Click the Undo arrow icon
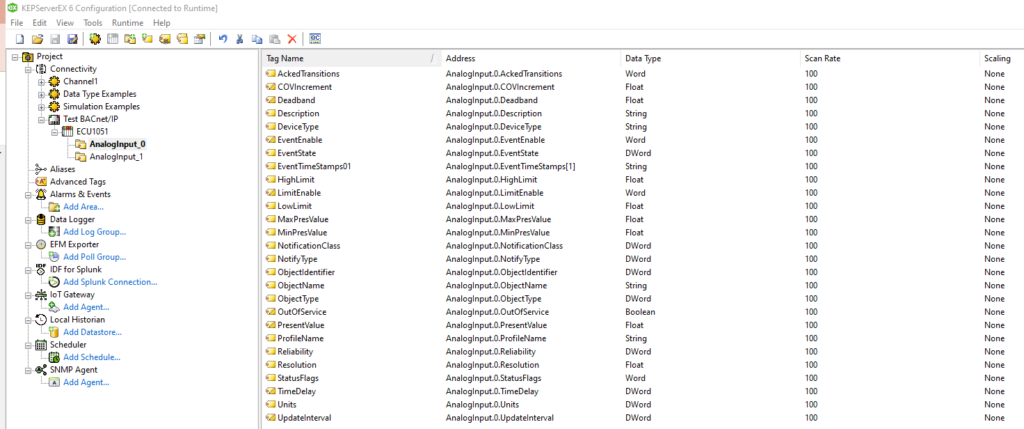The width and height of the screenshot is (1024, 429). tap(223, 39)
